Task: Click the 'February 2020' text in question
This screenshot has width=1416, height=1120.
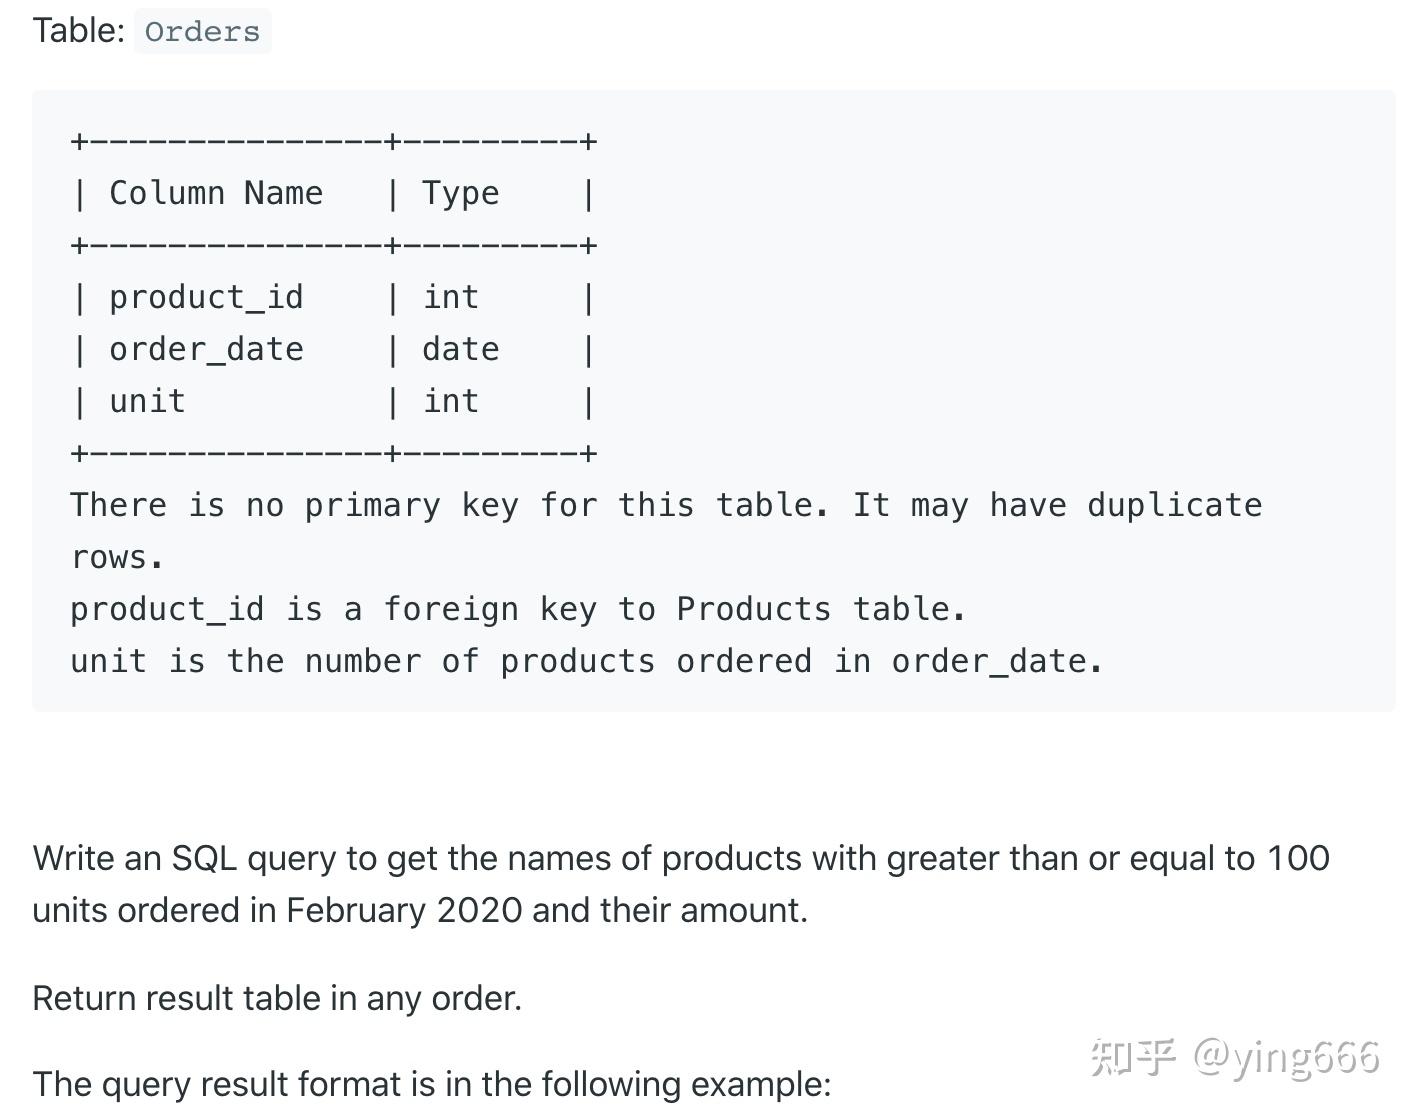Action: click(404, 910)
